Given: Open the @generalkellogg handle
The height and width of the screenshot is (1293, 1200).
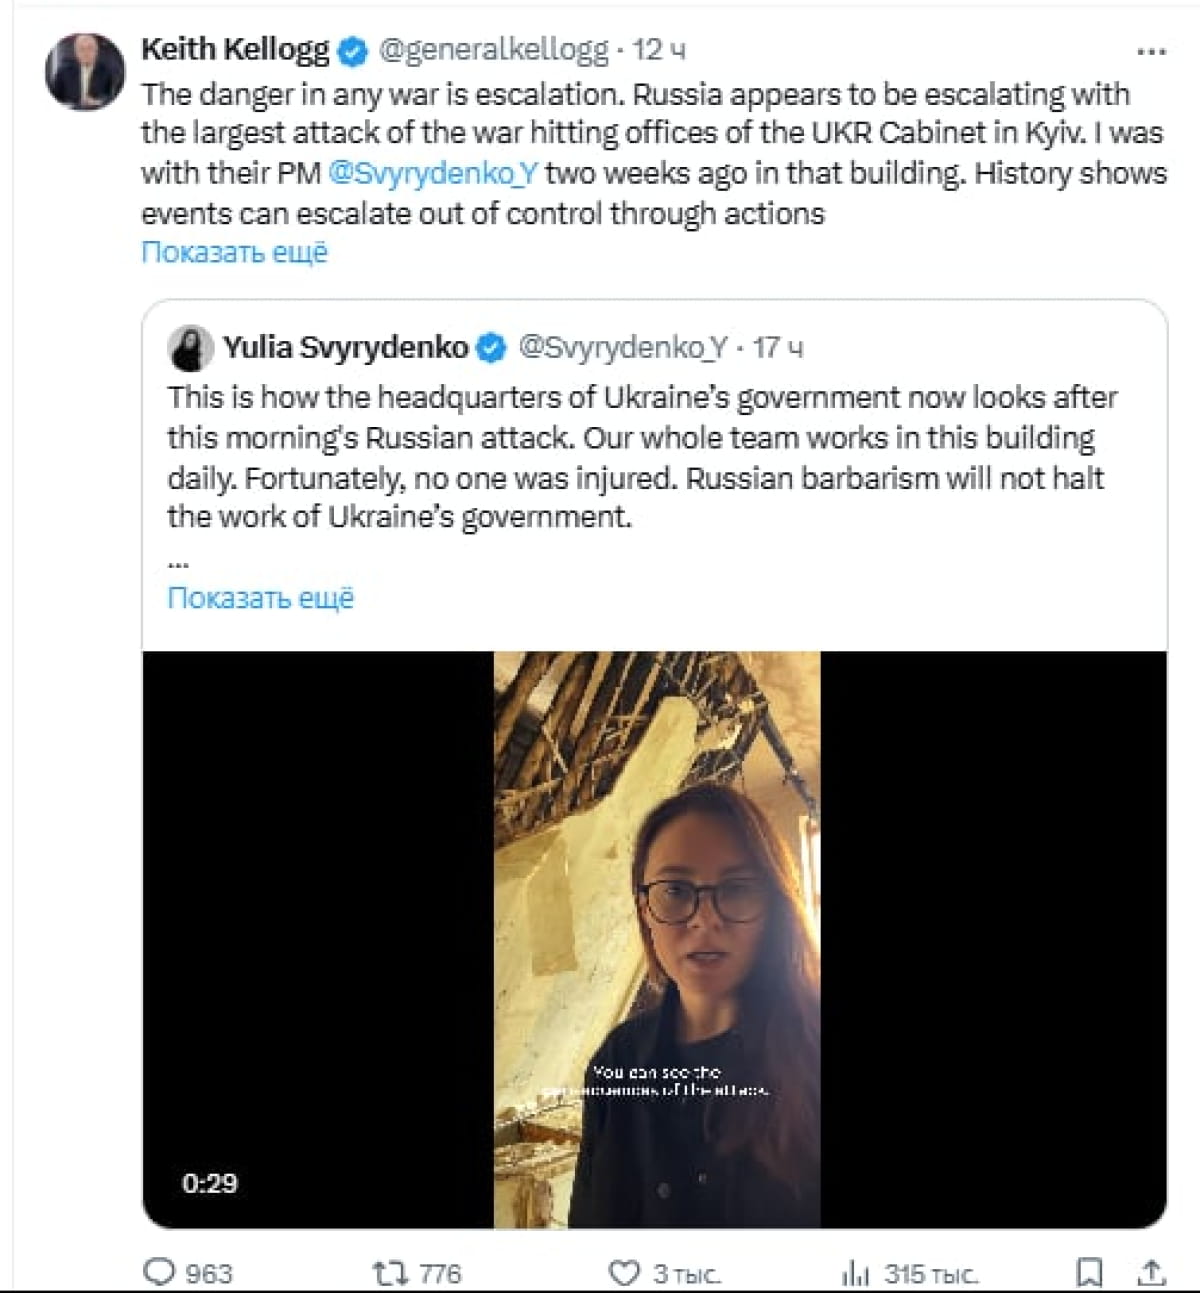Looking at the screenshot, I should tap(493, 49).
